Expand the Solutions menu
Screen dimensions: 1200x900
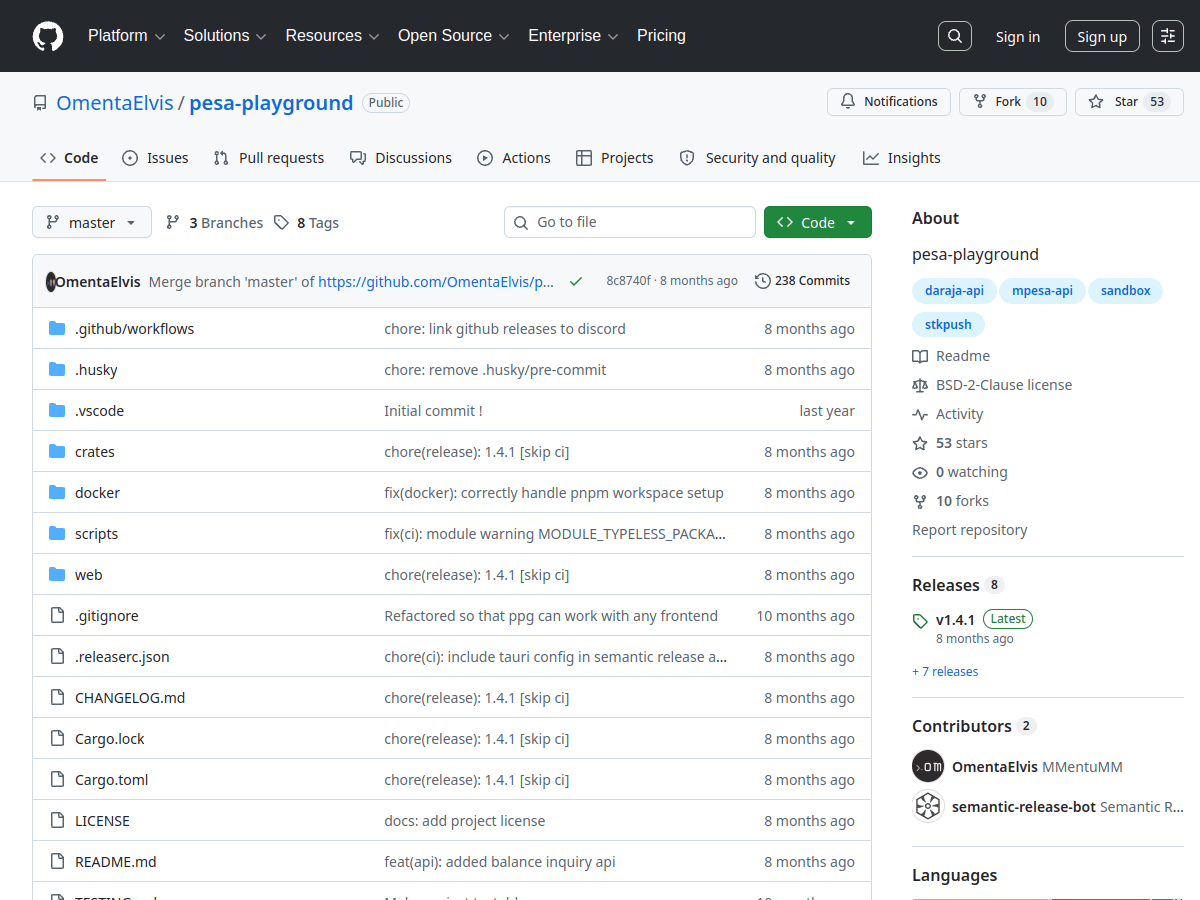(x=225, y=36)
